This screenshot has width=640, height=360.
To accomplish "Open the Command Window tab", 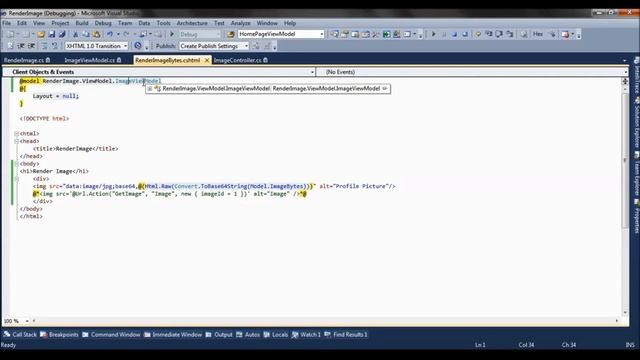I will tap(111, 335).
